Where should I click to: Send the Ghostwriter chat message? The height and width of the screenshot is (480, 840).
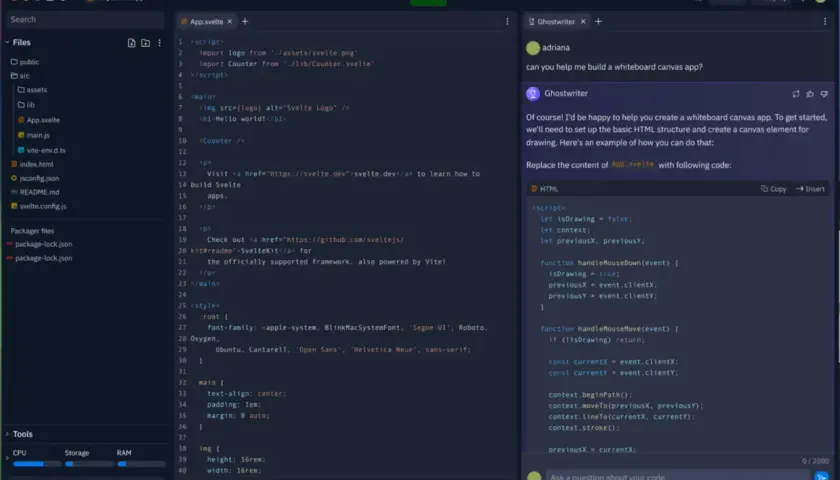[821, 476]
